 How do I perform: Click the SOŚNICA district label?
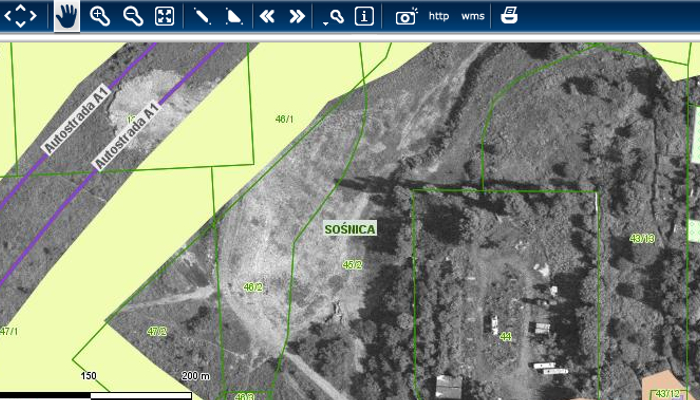[x=350, y=229]
